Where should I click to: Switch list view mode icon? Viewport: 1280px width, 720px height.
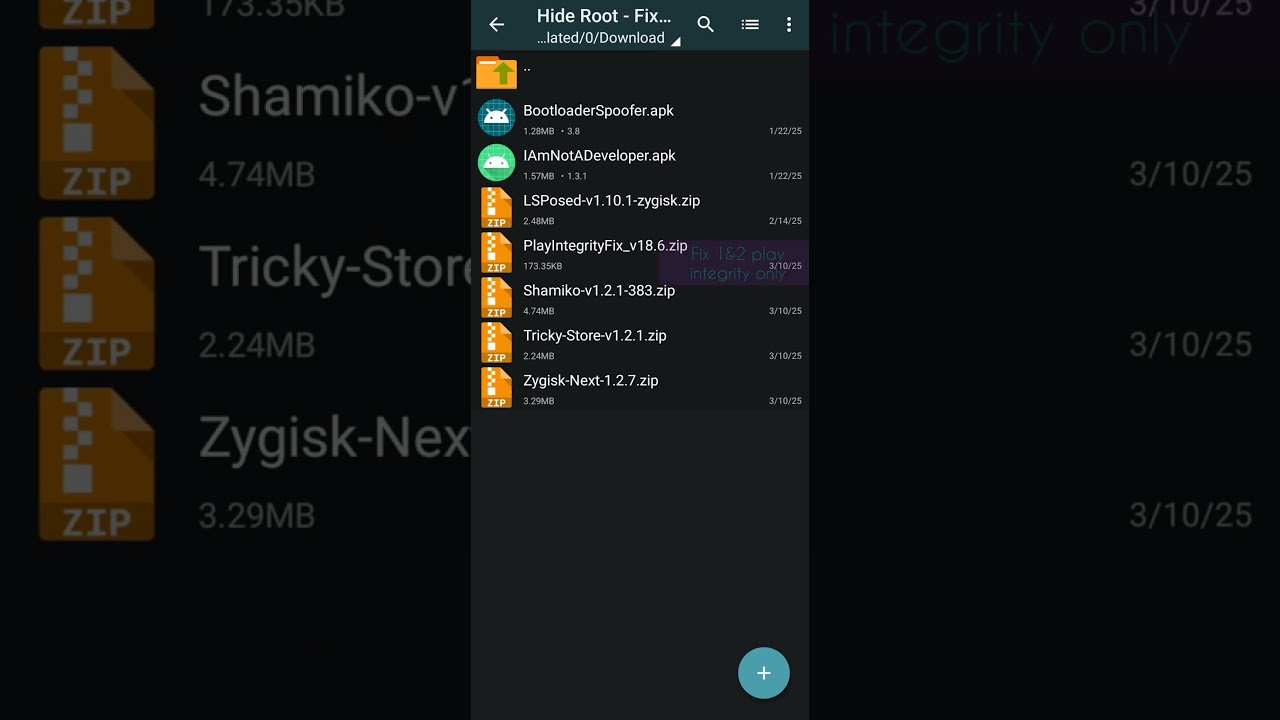pyautogui.click(x=750, y=25)
